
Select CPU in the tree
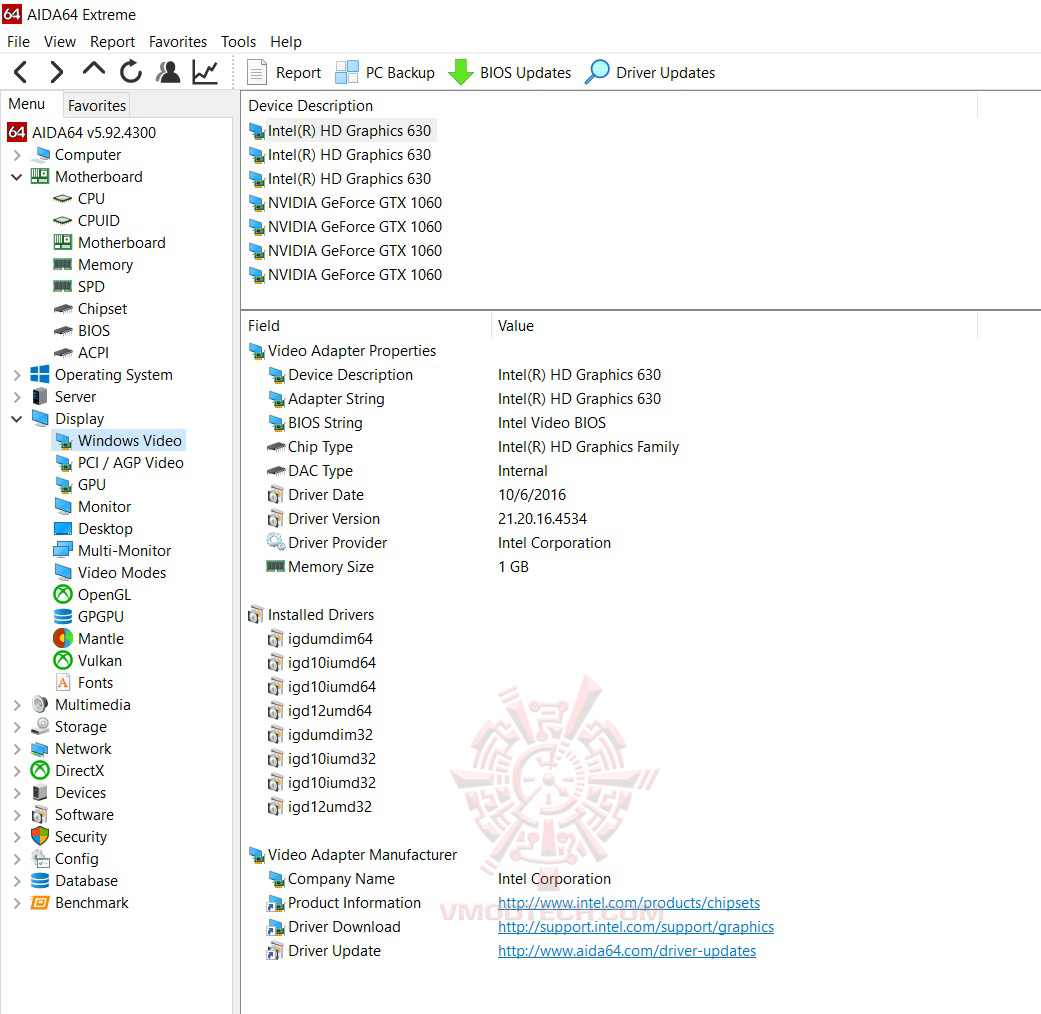click(79, 199)
